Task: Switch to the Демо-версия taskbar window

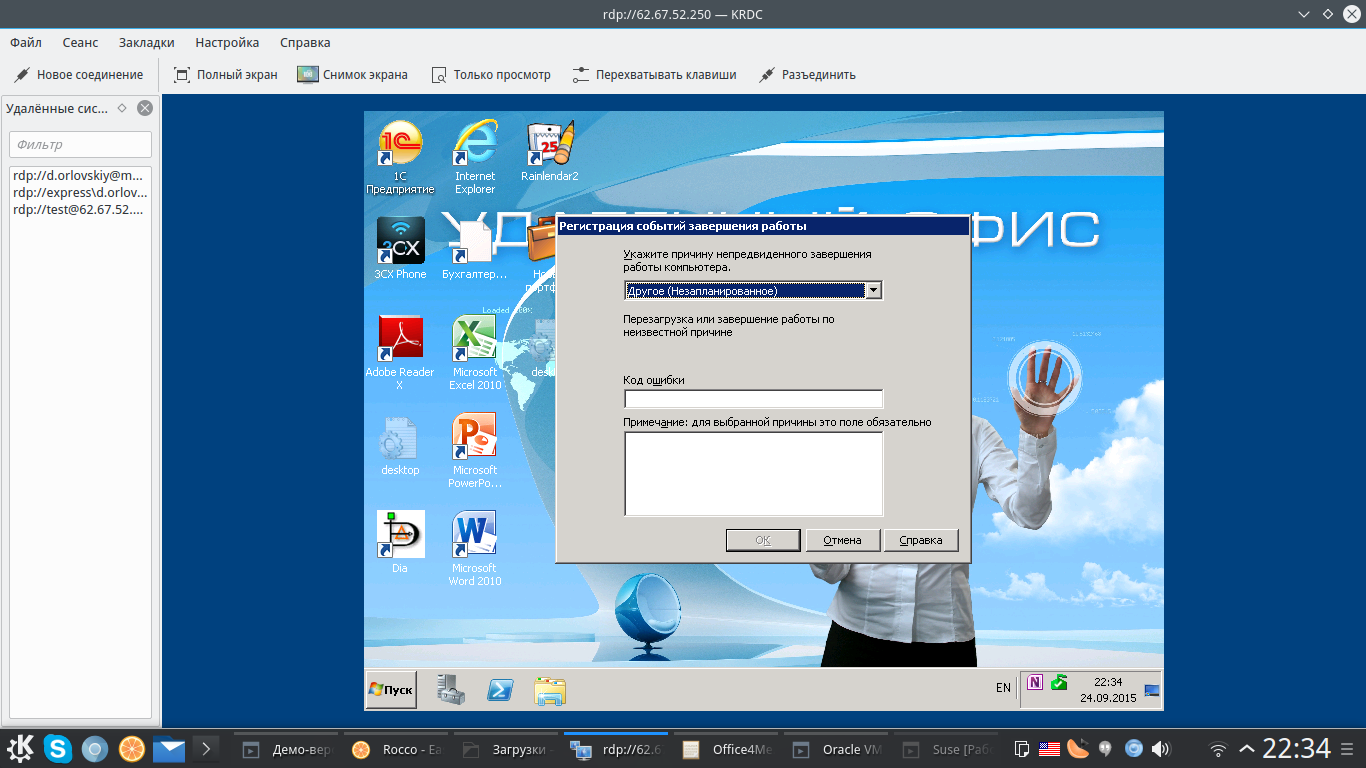Action: [288, 749]
